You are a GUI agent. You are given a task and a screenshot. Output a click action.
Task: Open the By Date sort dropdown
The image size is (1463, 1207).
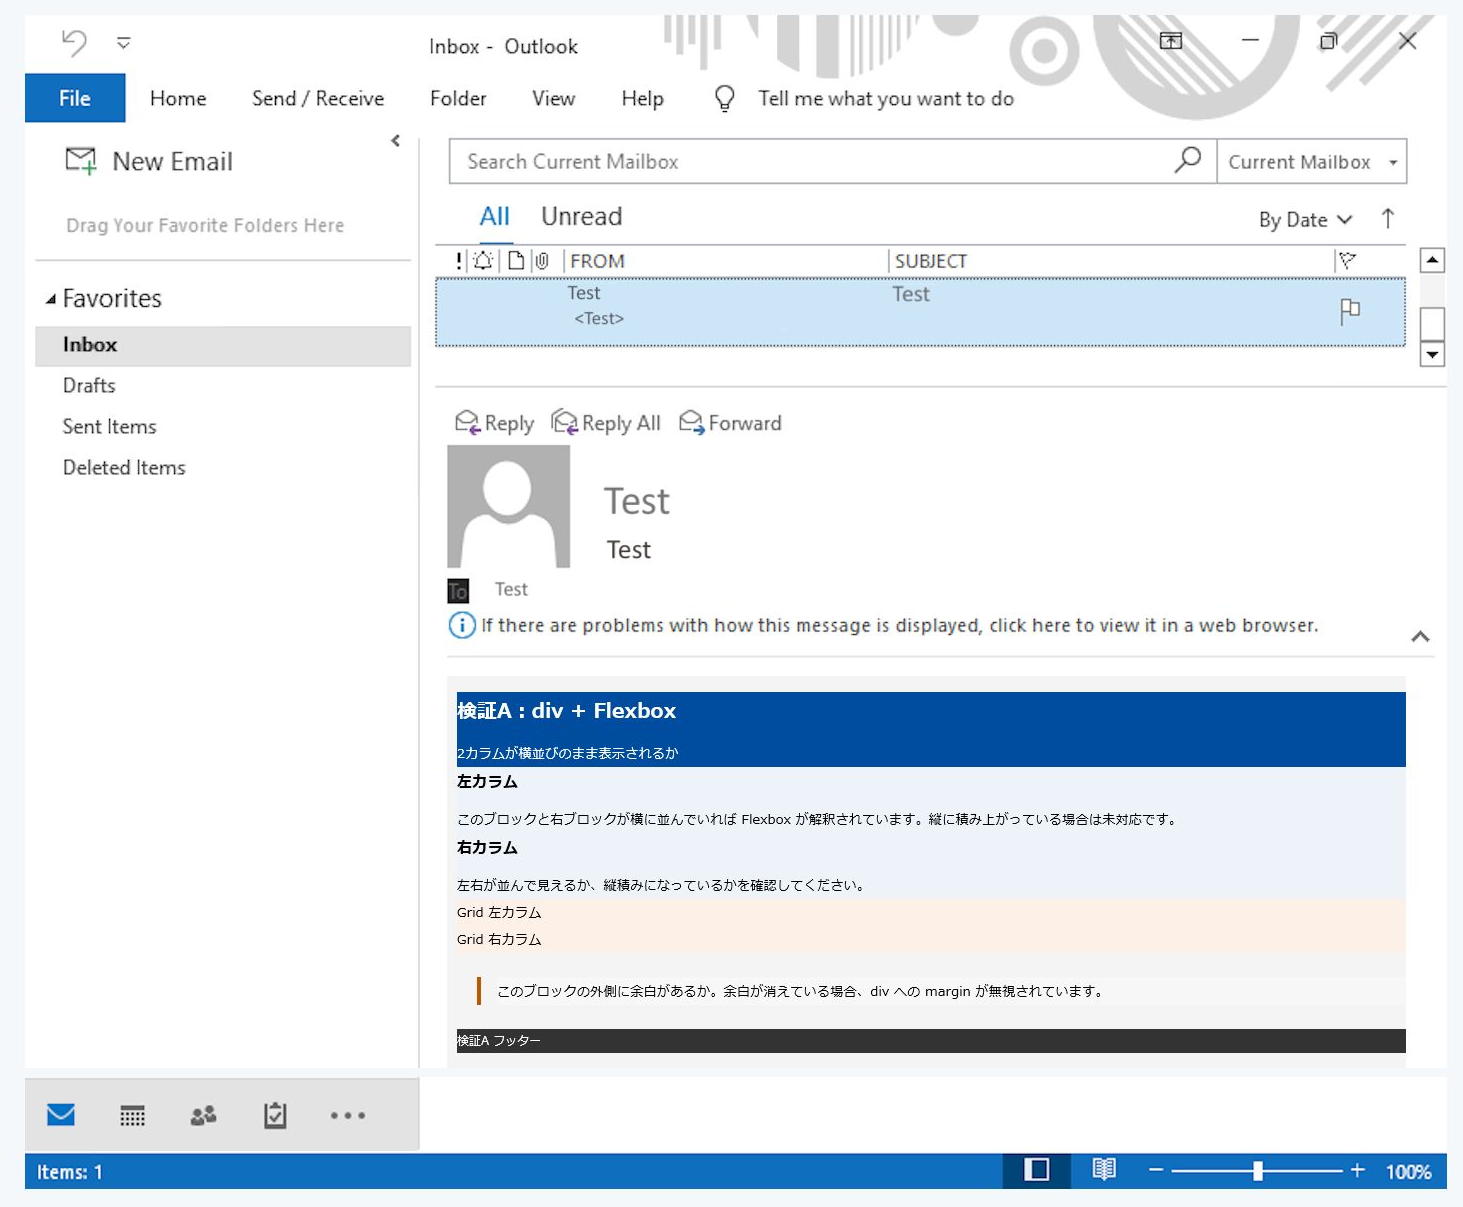click(x=1305, y=220)
